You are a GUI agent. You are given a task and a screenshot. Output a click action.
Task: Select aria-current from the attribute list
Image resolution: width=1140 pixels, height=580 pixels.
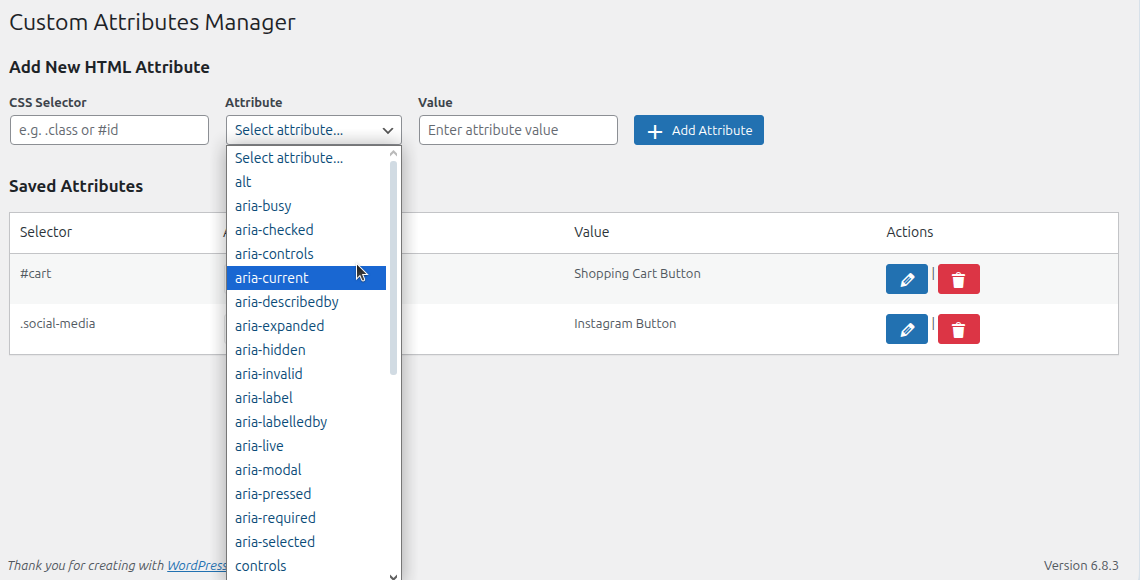tap(270, 277)
